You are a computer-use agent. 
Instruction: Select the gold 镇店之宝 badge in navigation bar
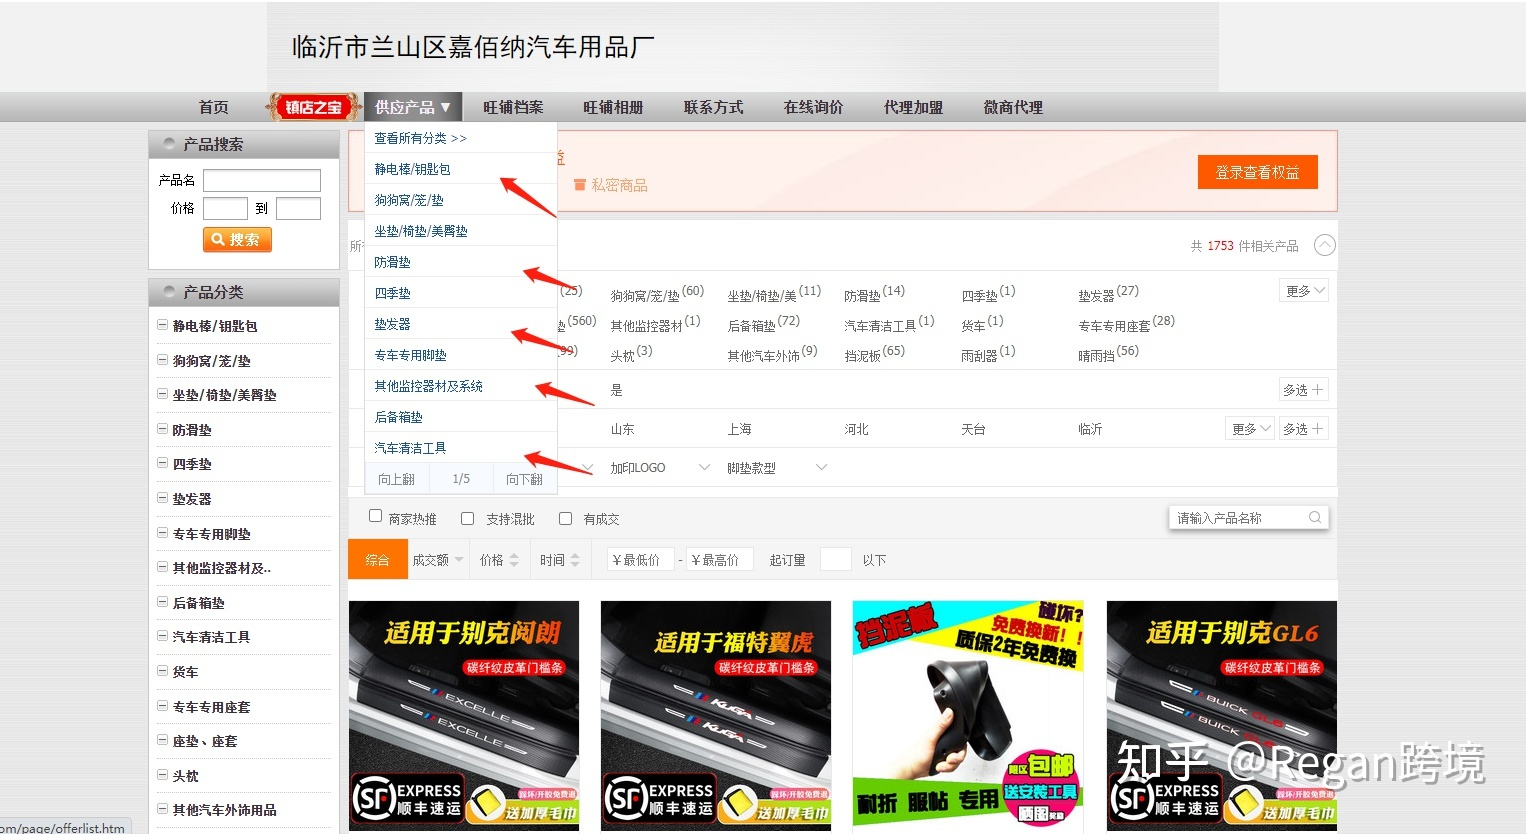(313, 106)
